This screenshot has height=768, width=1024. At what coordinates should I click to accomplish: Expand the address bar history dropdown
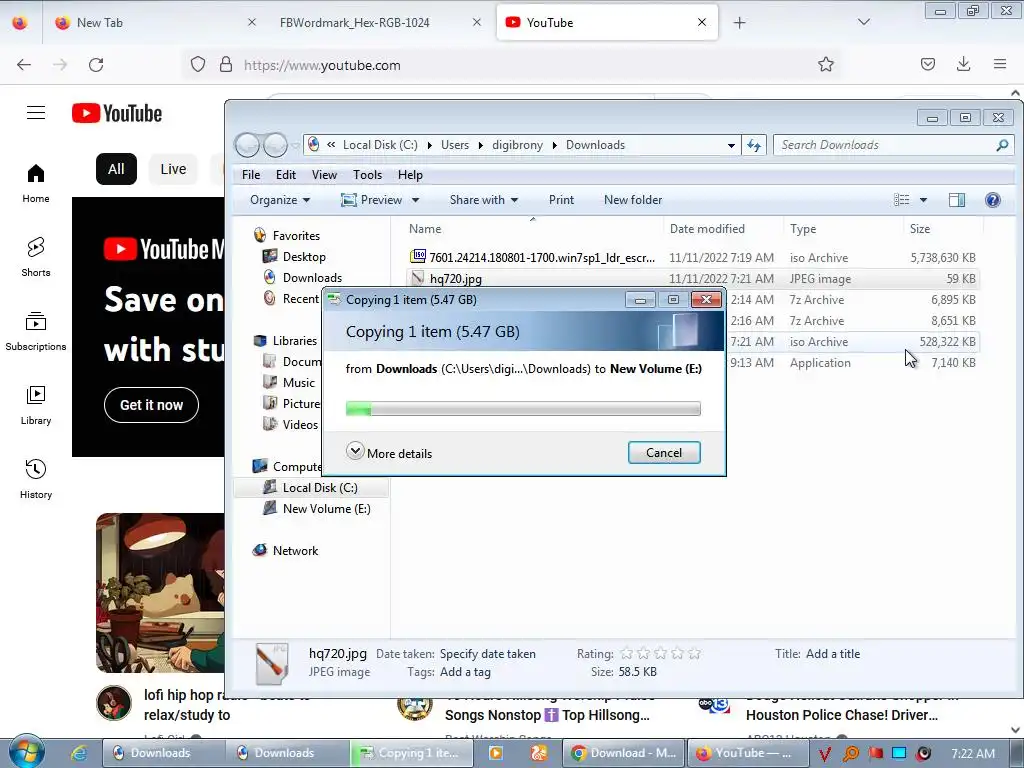click(x=731, y=146)
